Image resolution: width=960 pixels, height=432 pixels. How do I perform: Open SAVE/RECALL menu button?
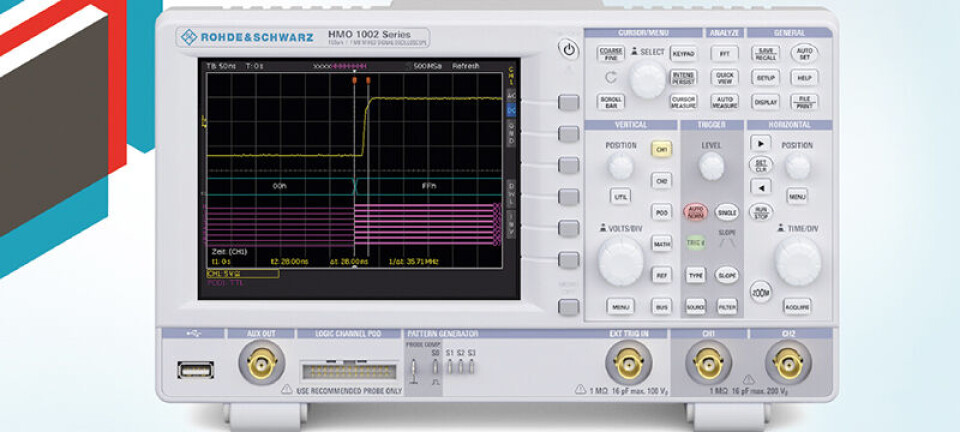pyautogui.click(x=765, y=54)
